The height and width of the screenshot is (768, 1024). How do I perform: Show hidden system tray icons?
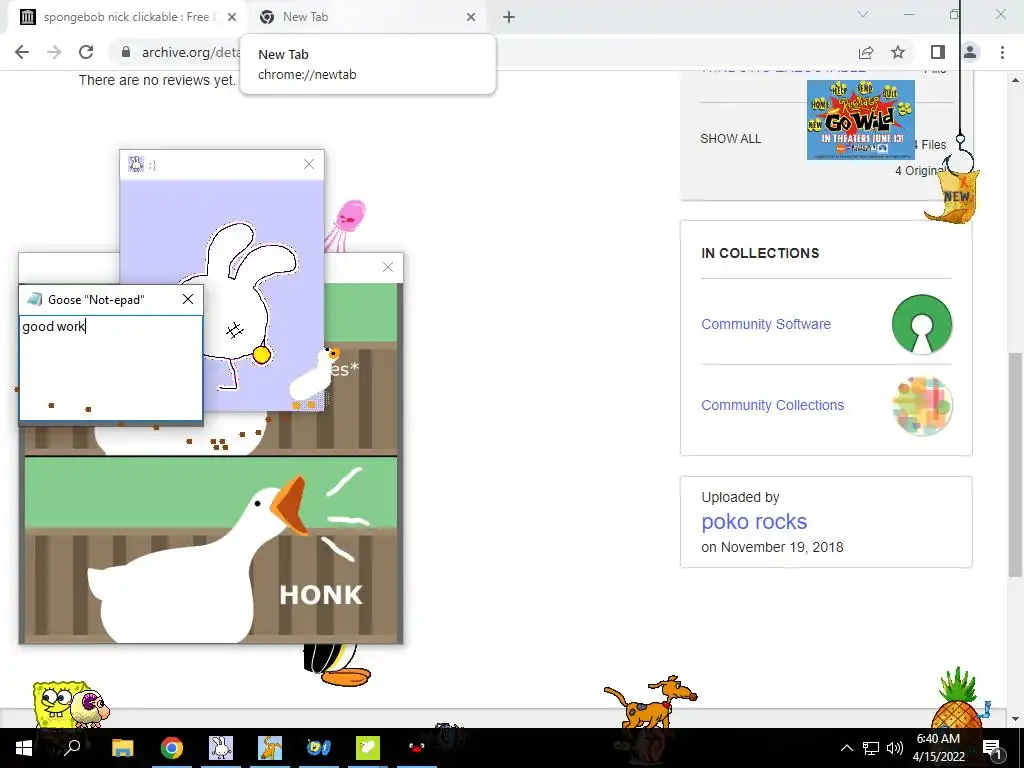click(x=846, y=748)
